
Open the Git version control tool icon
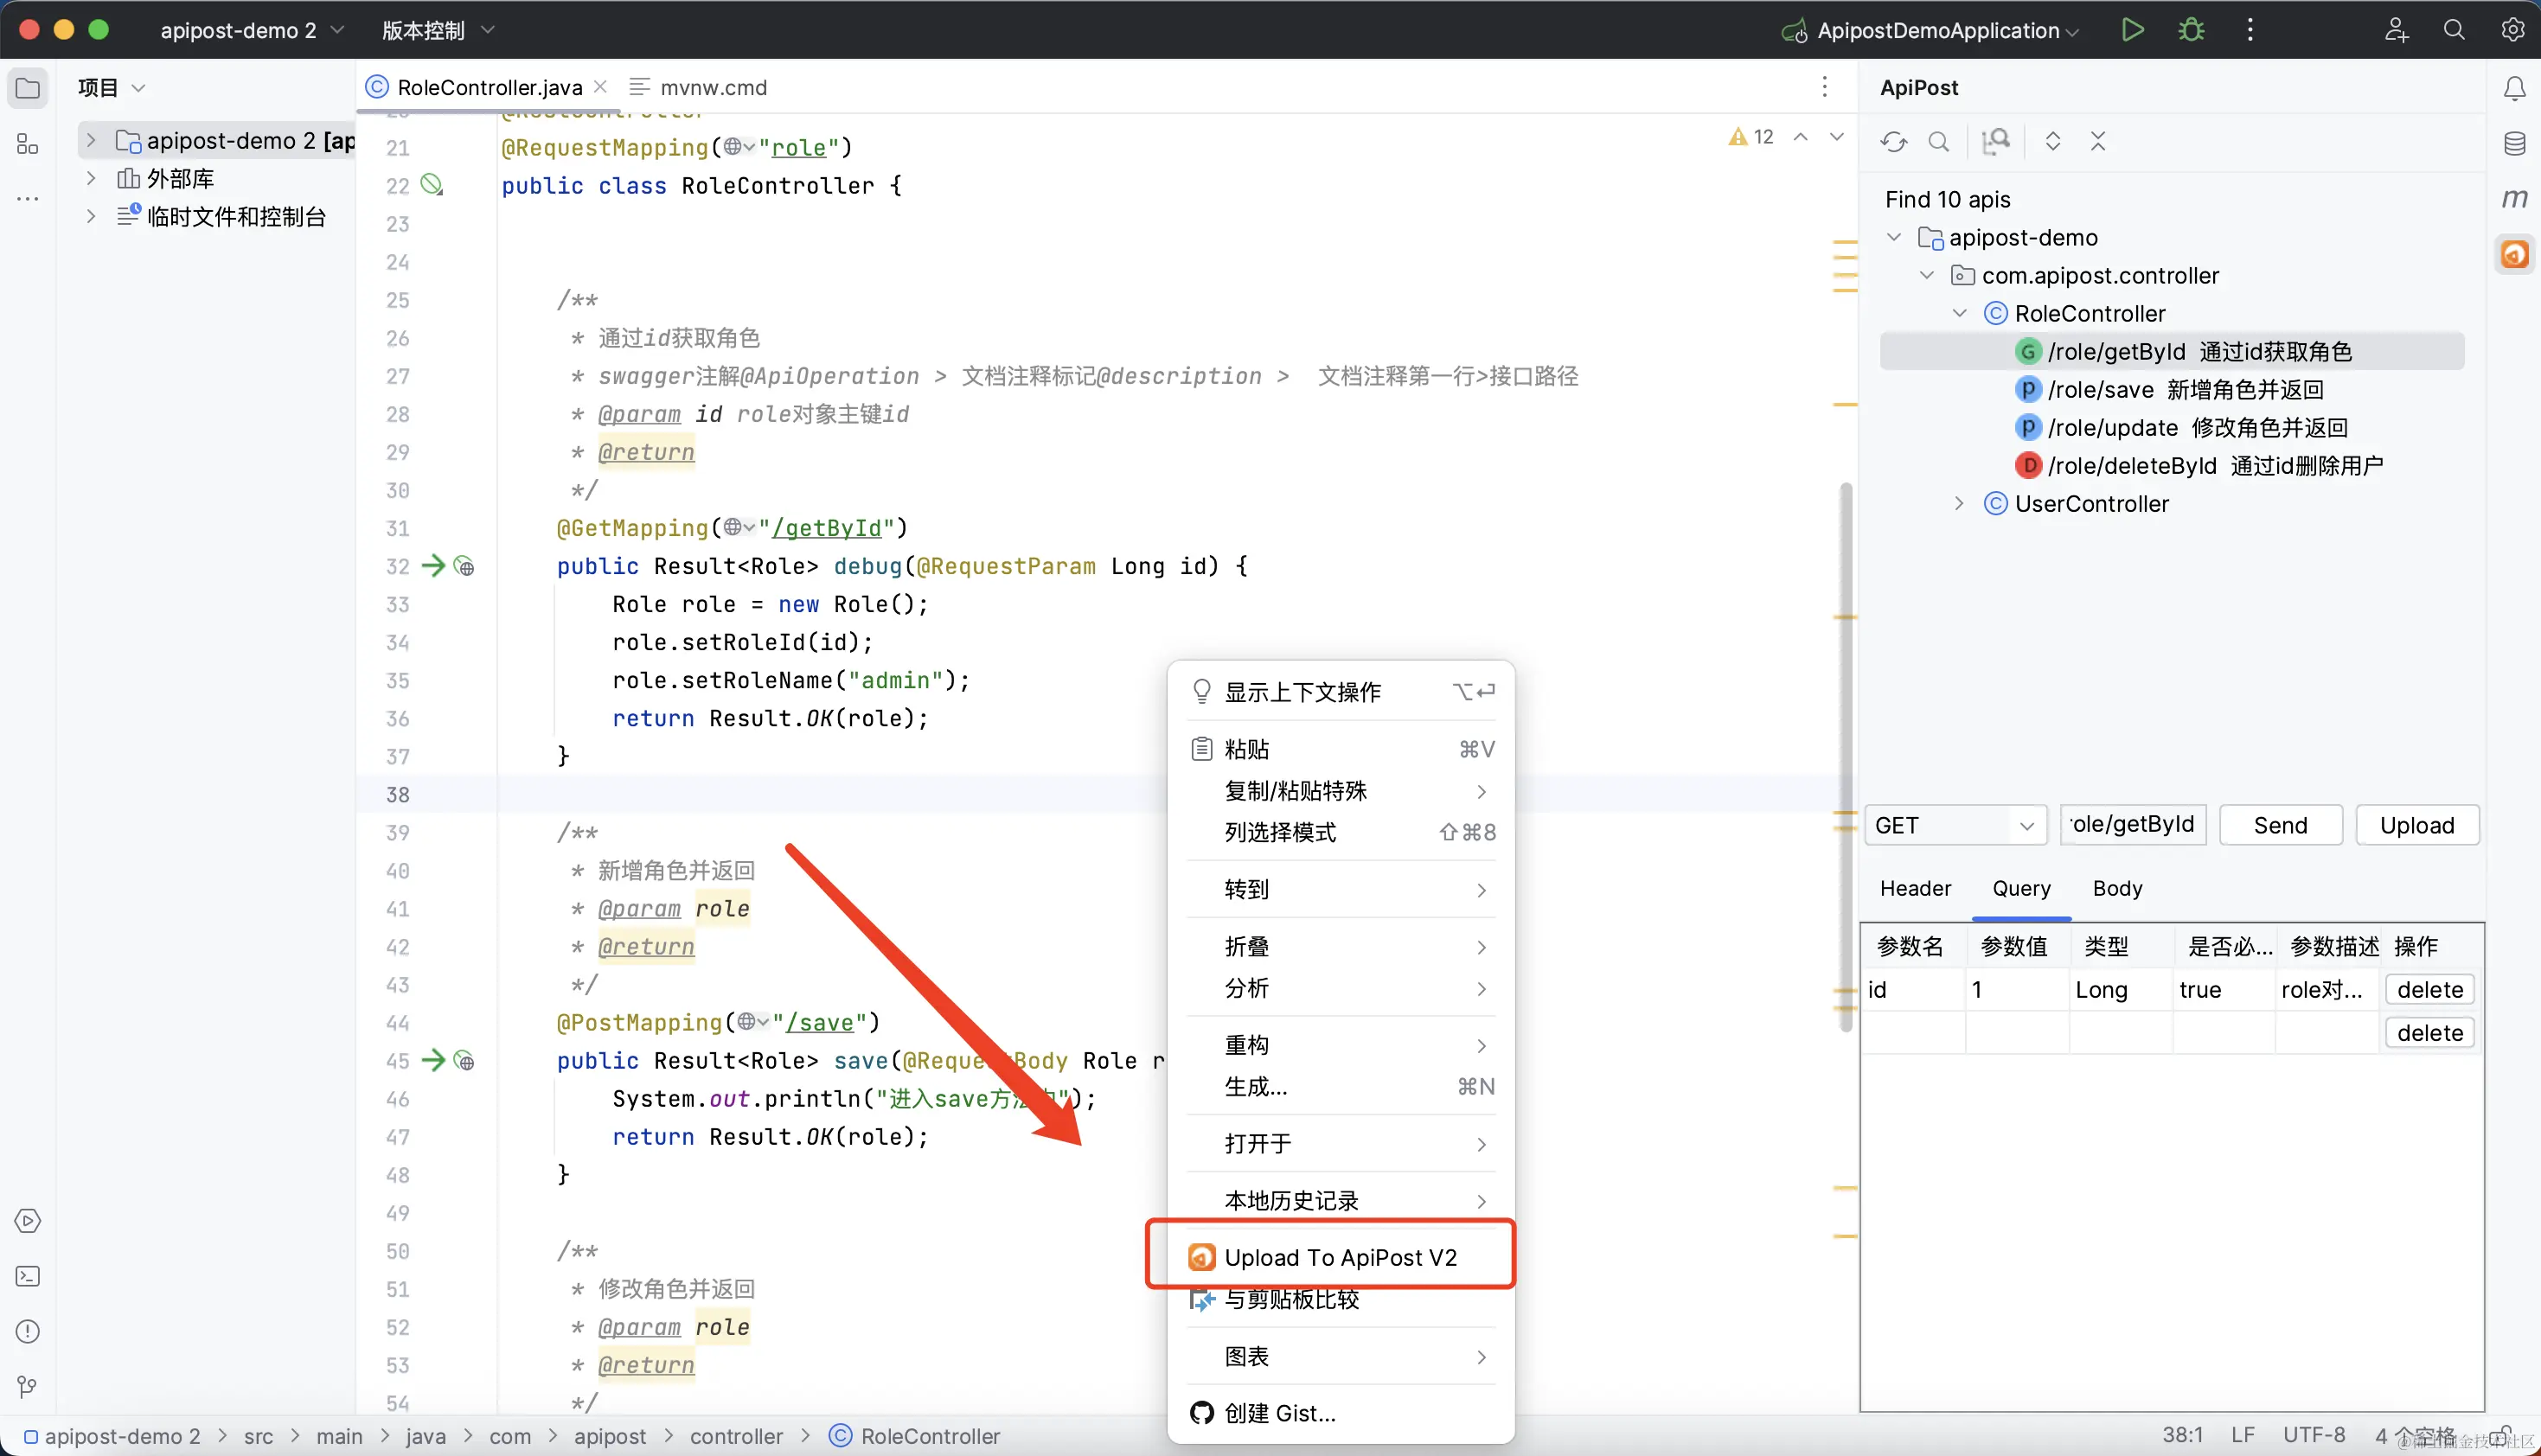click(x=28, y=1386)
